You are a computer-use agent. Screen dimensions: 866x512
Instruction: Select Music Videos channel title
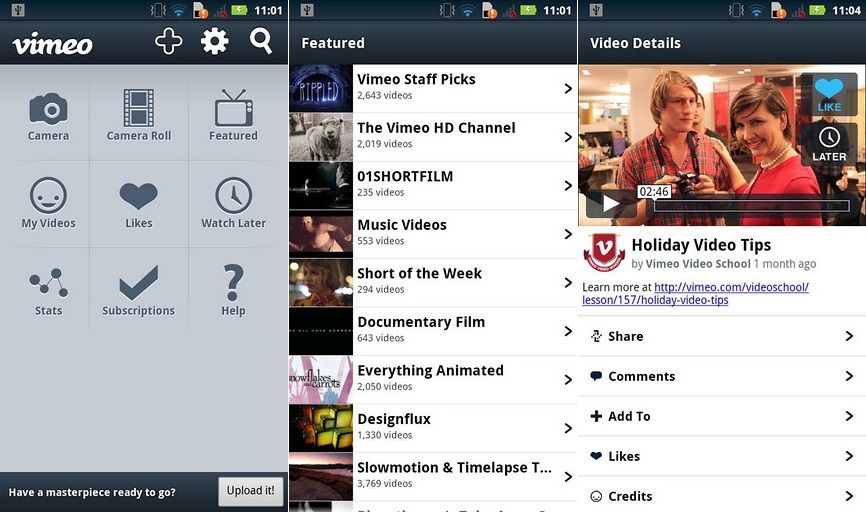point(402,225)
